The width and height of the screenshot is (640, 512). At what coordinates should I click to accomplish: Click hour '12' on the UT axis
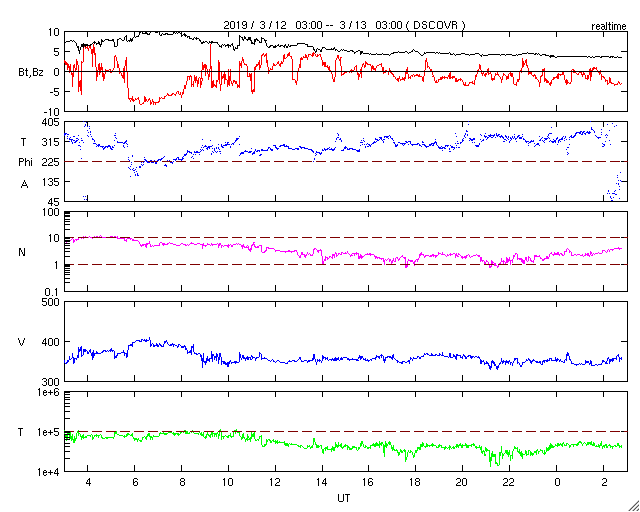[276, 483]
